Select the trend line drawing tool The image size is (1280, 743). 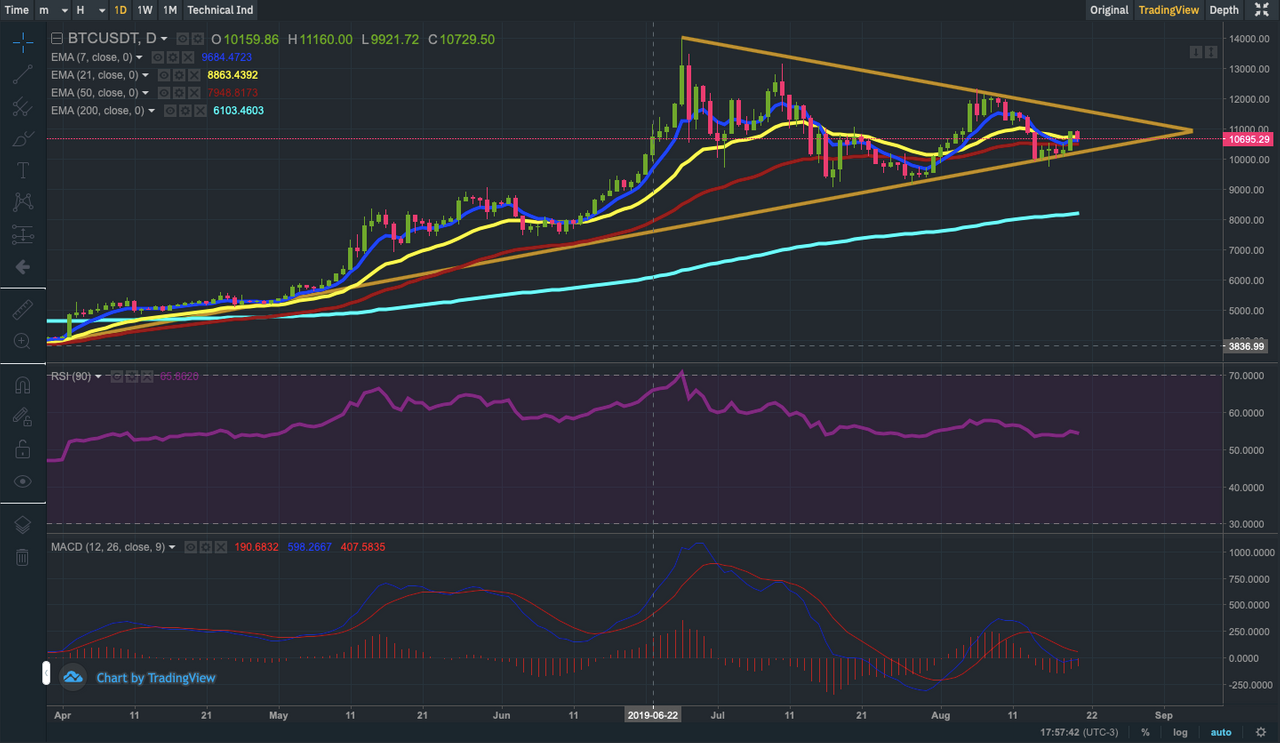point(22,74)
